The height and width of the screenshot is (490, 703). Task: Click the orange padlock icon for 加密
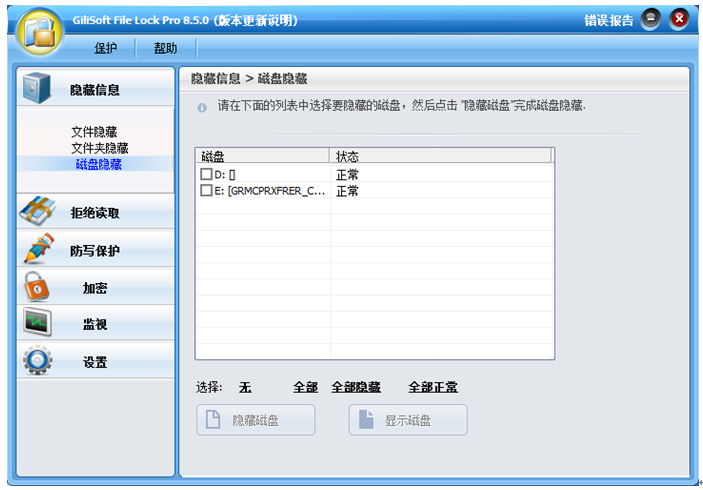pyautogui.click(x=36, y=286)
